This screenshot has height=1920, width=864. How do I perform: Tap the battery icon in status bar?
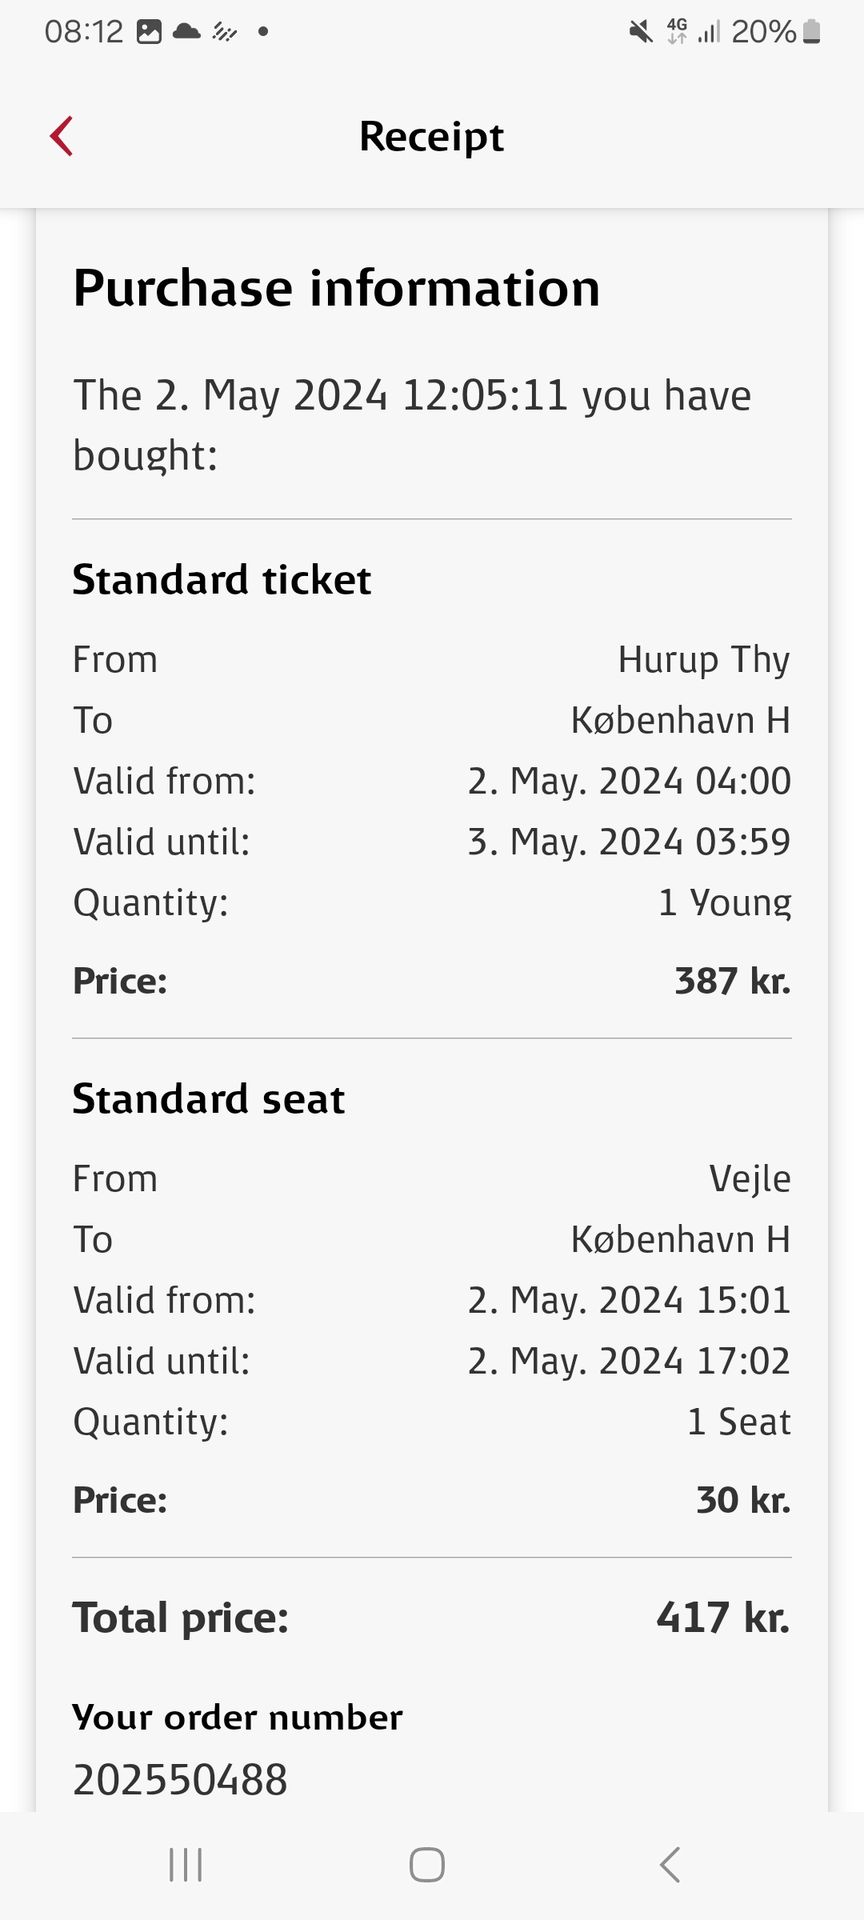tap(812, 32)
